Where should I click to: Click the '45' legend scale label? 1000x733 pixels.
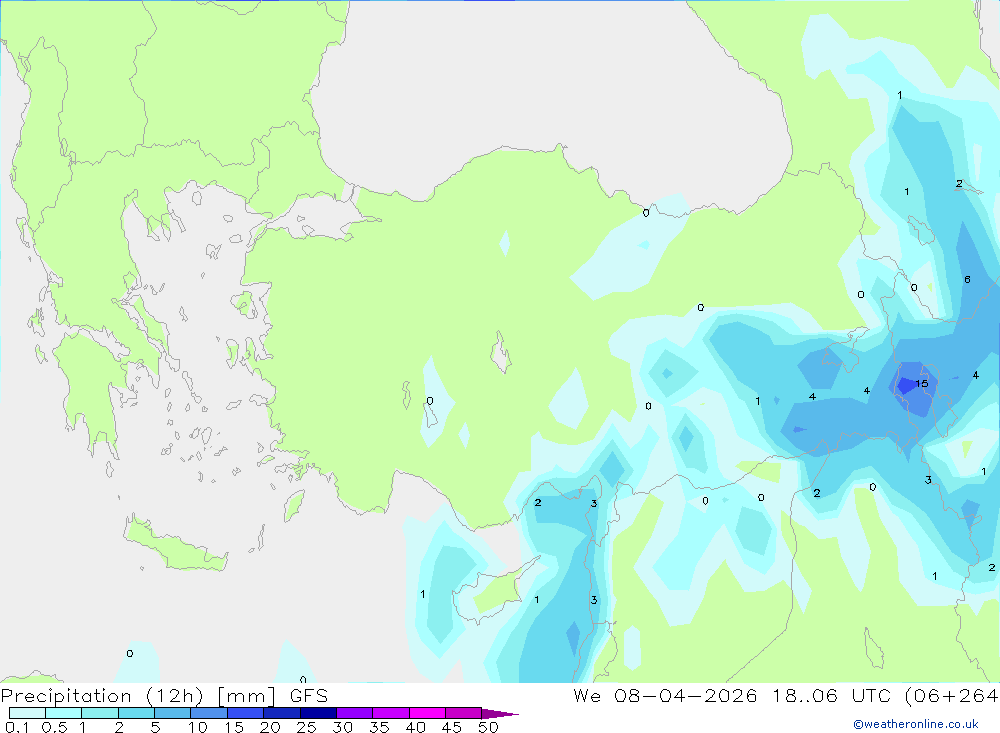pos(452,727)
